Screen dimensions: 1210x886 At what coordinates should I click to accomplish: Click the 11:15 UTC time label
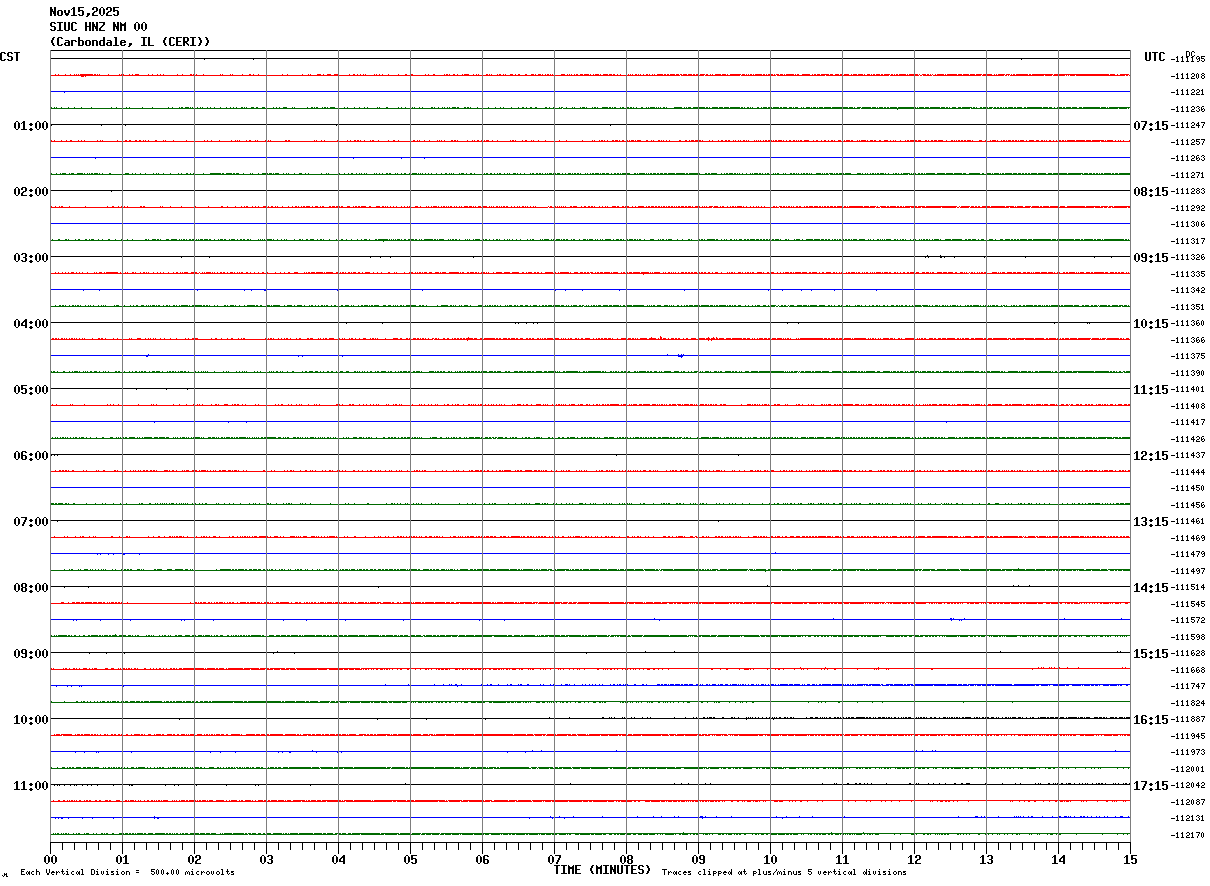pyautogui.click(x=1150, y=390)
